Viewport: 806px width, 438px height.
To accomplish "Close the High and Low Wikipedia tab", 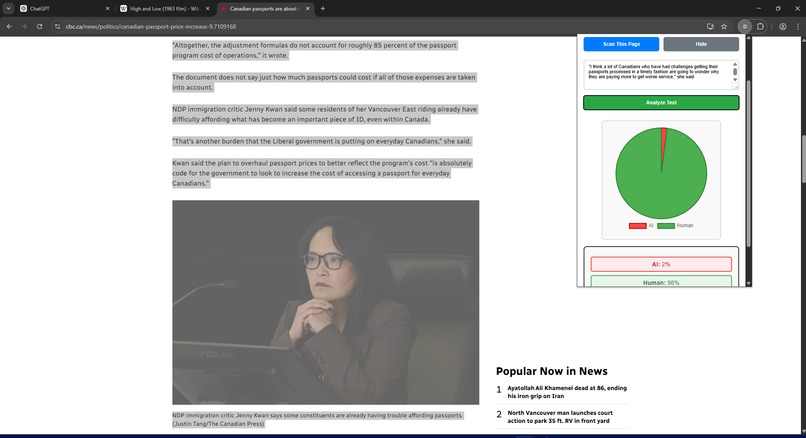I will pos(208,9).
